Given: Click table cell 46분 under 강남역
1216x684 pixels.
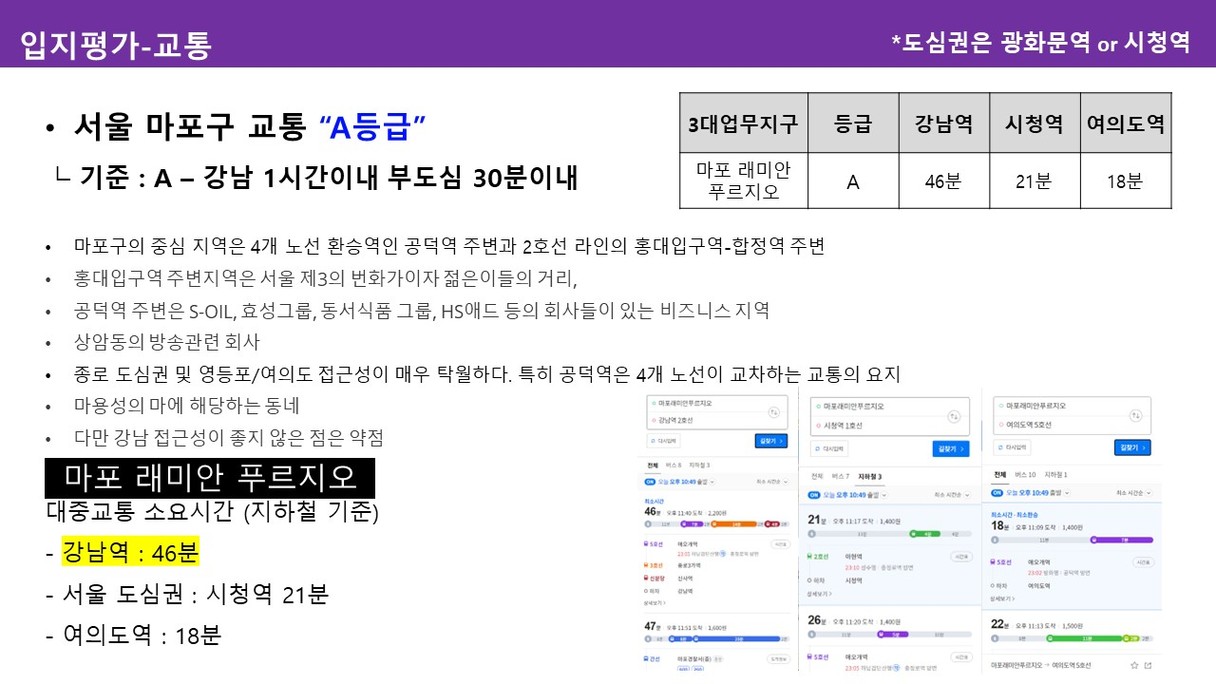Looking at the screenshot, I should click(x=944, y=181).
